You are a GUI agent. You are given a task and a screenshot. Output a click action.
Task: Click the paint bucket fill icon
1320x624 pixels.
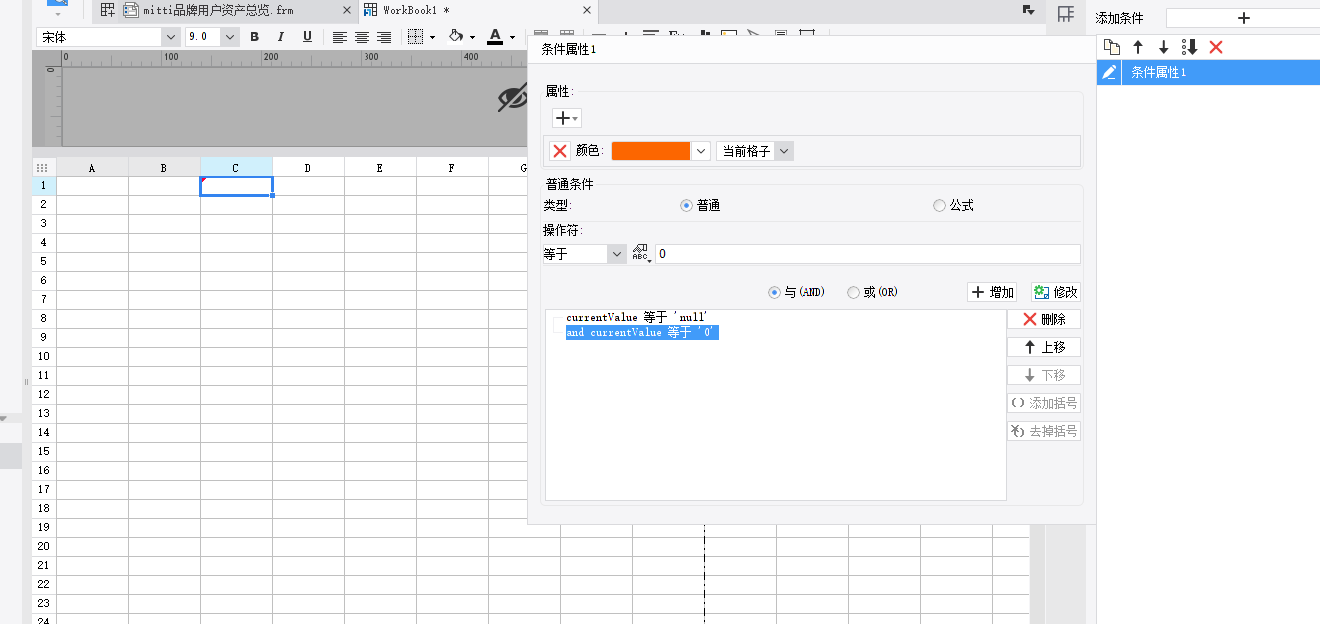(456, 37)
